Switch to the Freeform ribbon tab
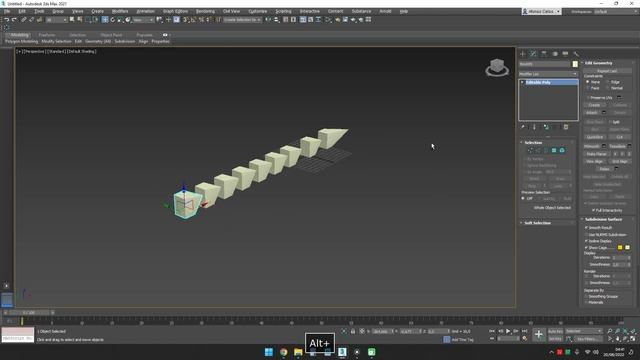 click(x=47, y=35)
